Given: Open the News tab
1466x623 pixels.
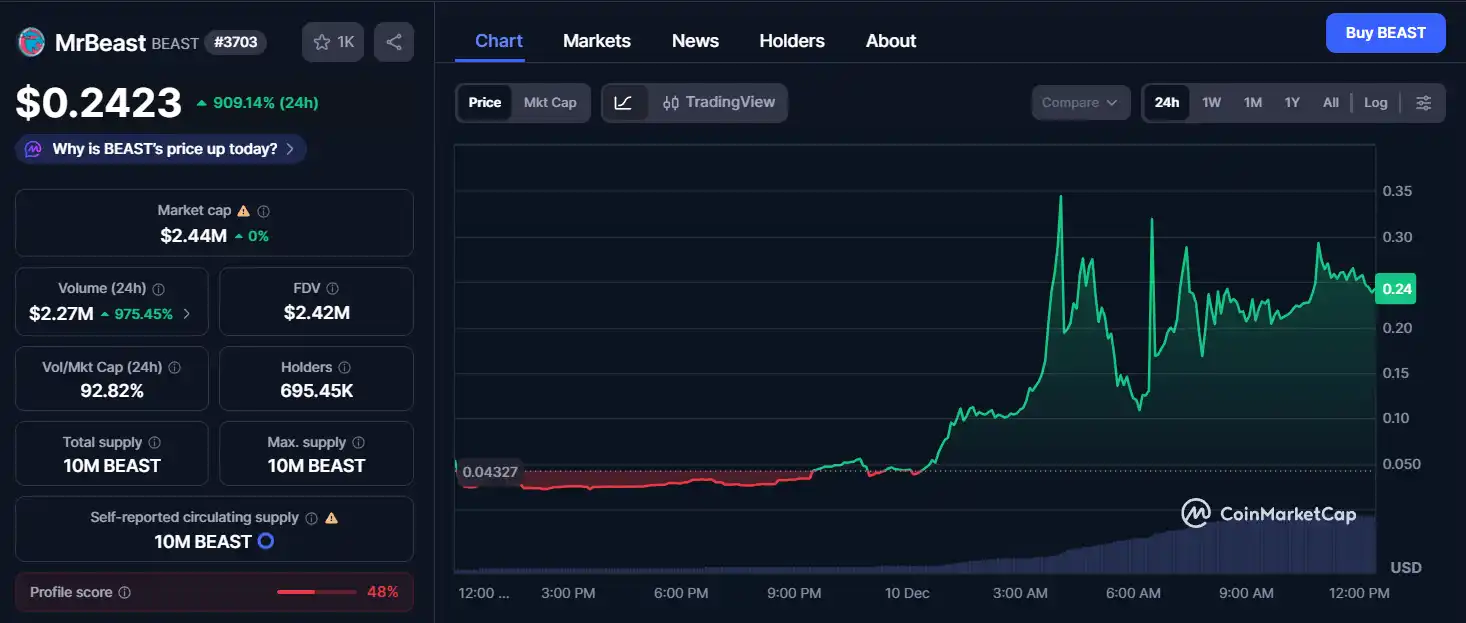Looking at the screenshot, I should coord(695,41).
